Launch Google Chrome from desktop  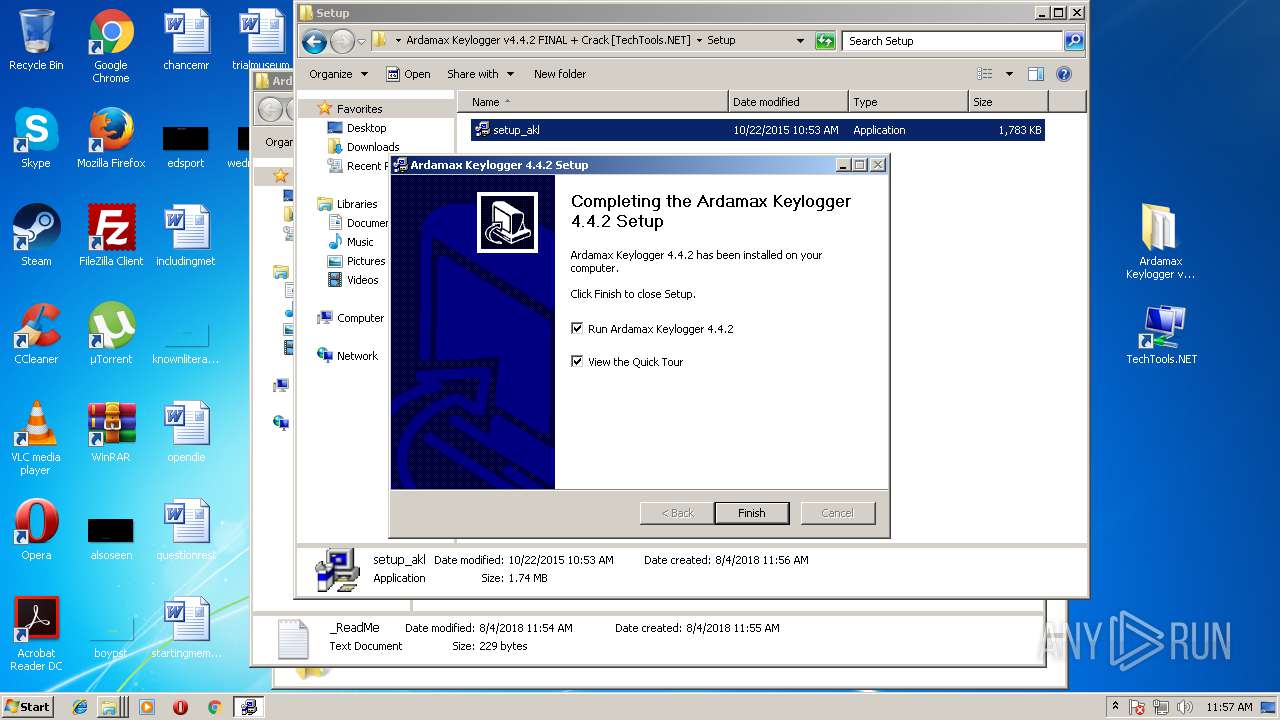point(111,46)
